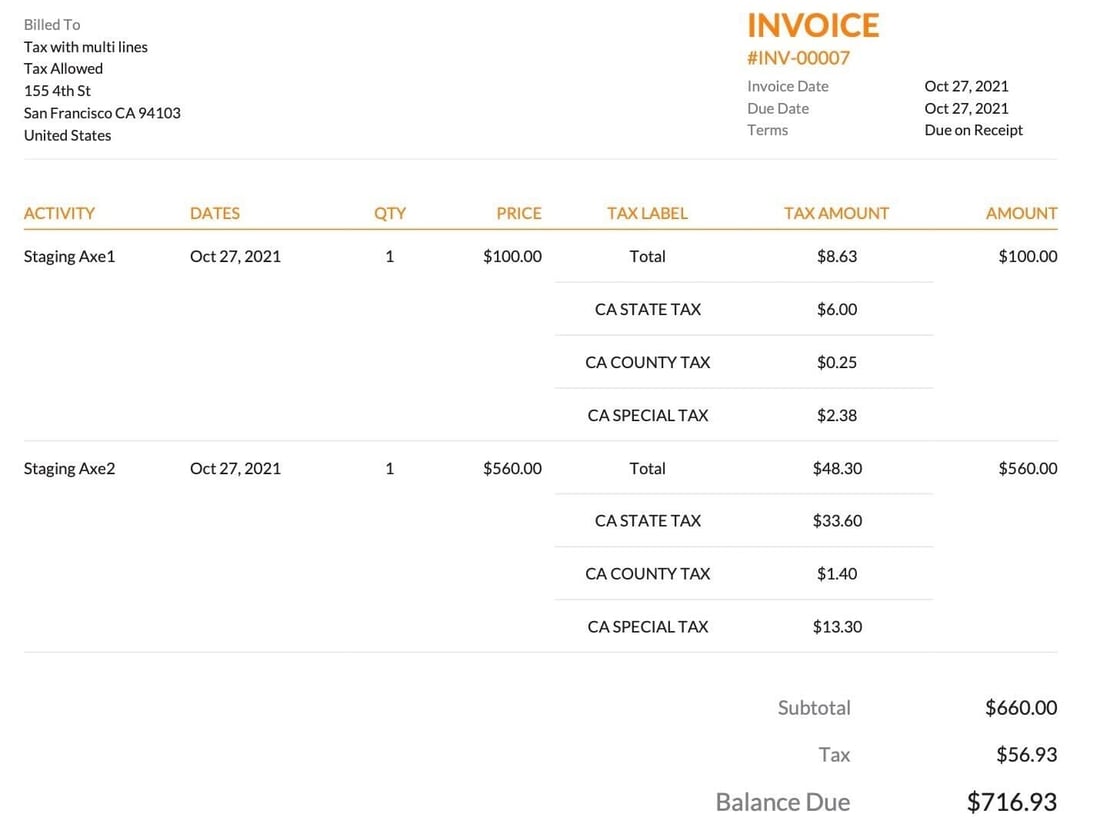This screenshot has height=817, width=1120.
Task: Click the Tax total $56.93
Action: pyautogui.click(x=1026, y=754)
